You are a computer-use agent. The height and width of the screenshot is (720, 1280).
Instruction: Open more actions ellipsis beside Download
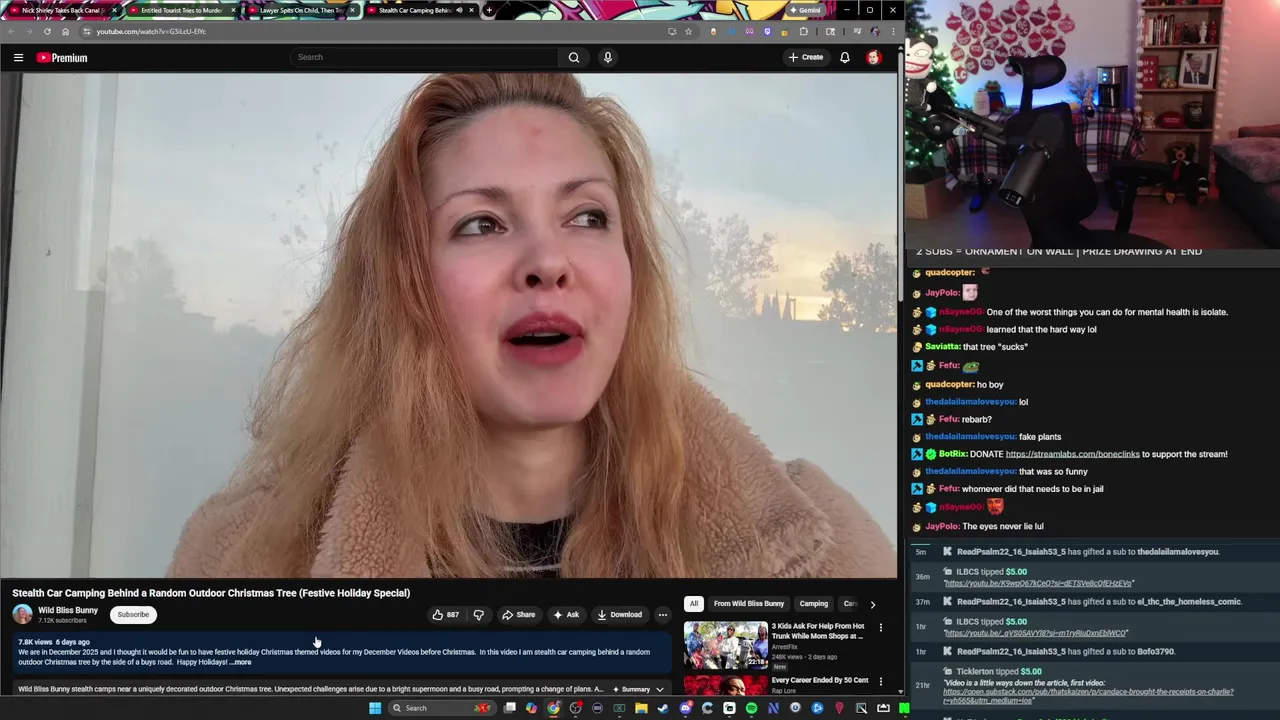[662, 615]
